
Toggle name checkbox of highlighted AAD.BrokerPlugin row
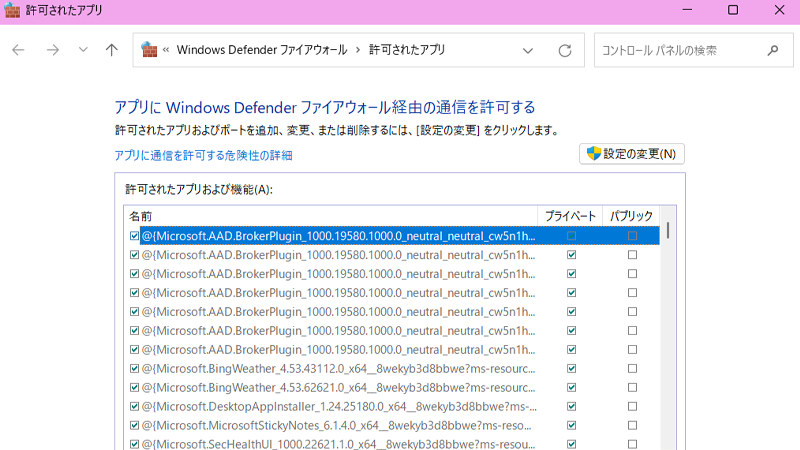pos(134,236)
